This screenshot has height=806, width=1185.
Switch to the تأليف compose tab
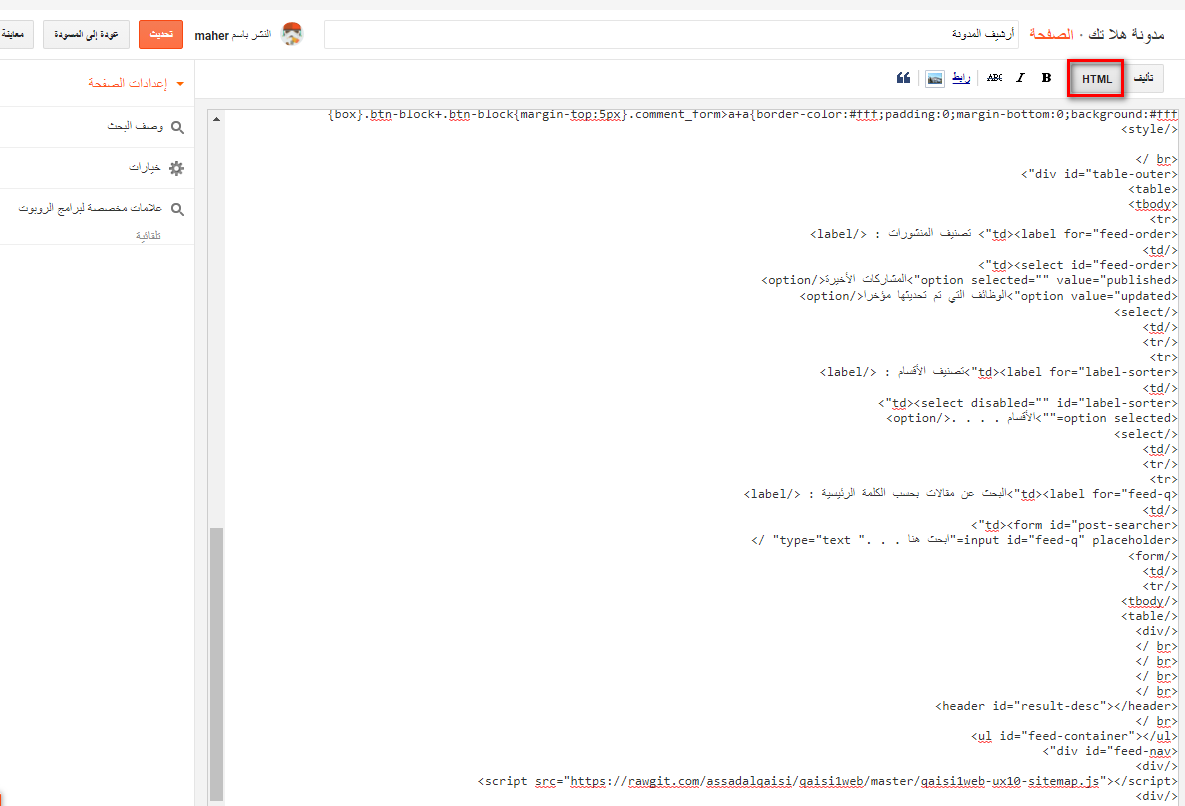(1146, 79)
